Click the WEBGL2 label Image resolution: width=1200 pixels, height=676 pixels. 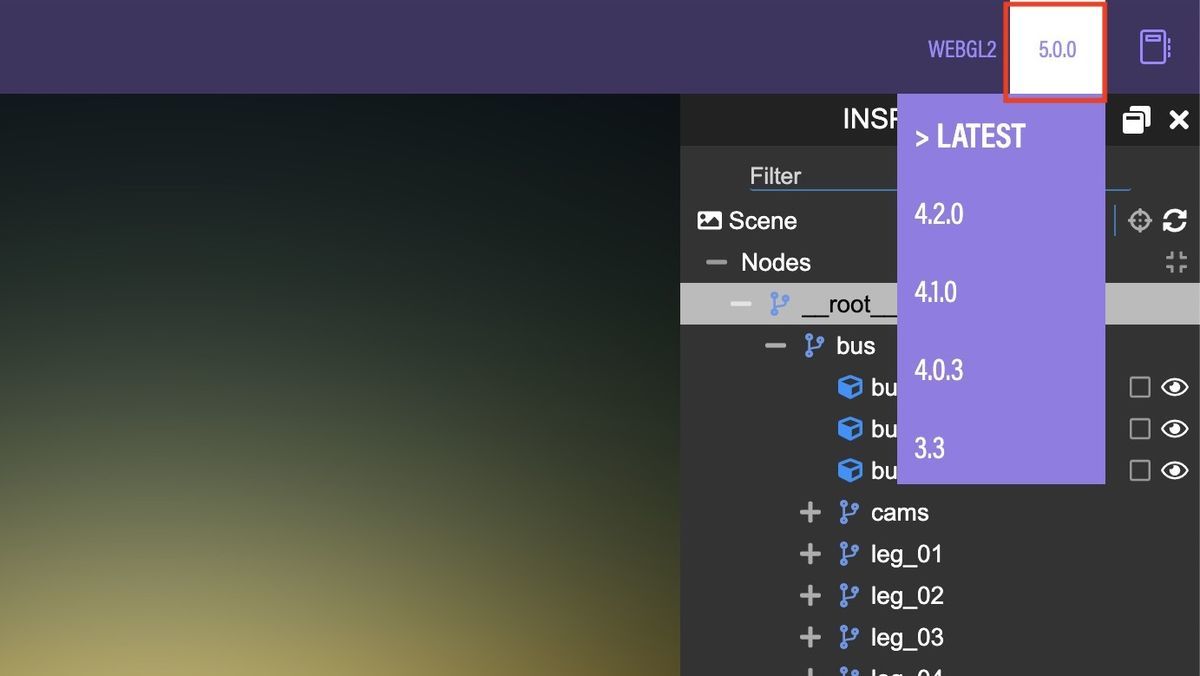coord(962,47)
